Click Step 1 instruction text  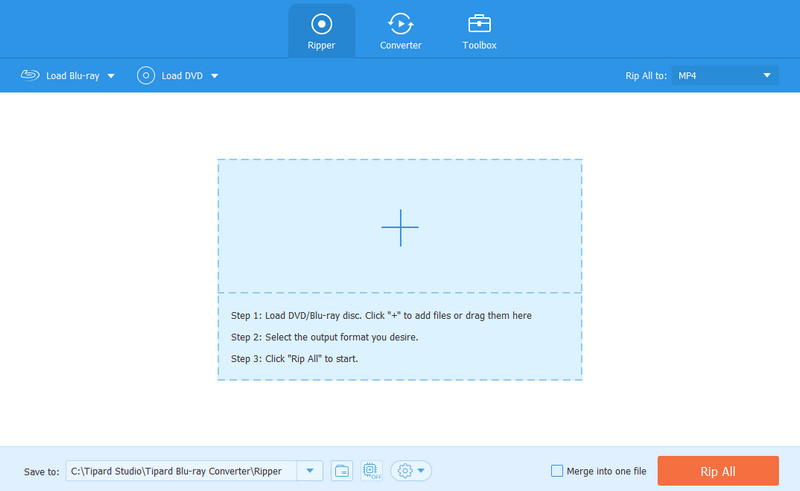(381, 315)
